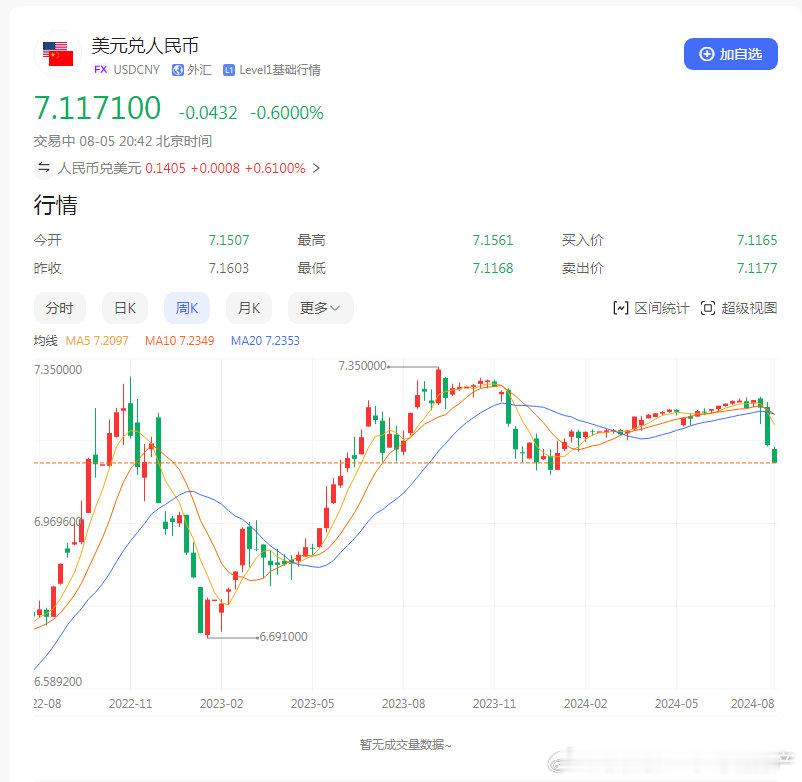Screen dimensions: 802x782
Task: Click the 行情 section heading
Action: click(56, 205)
